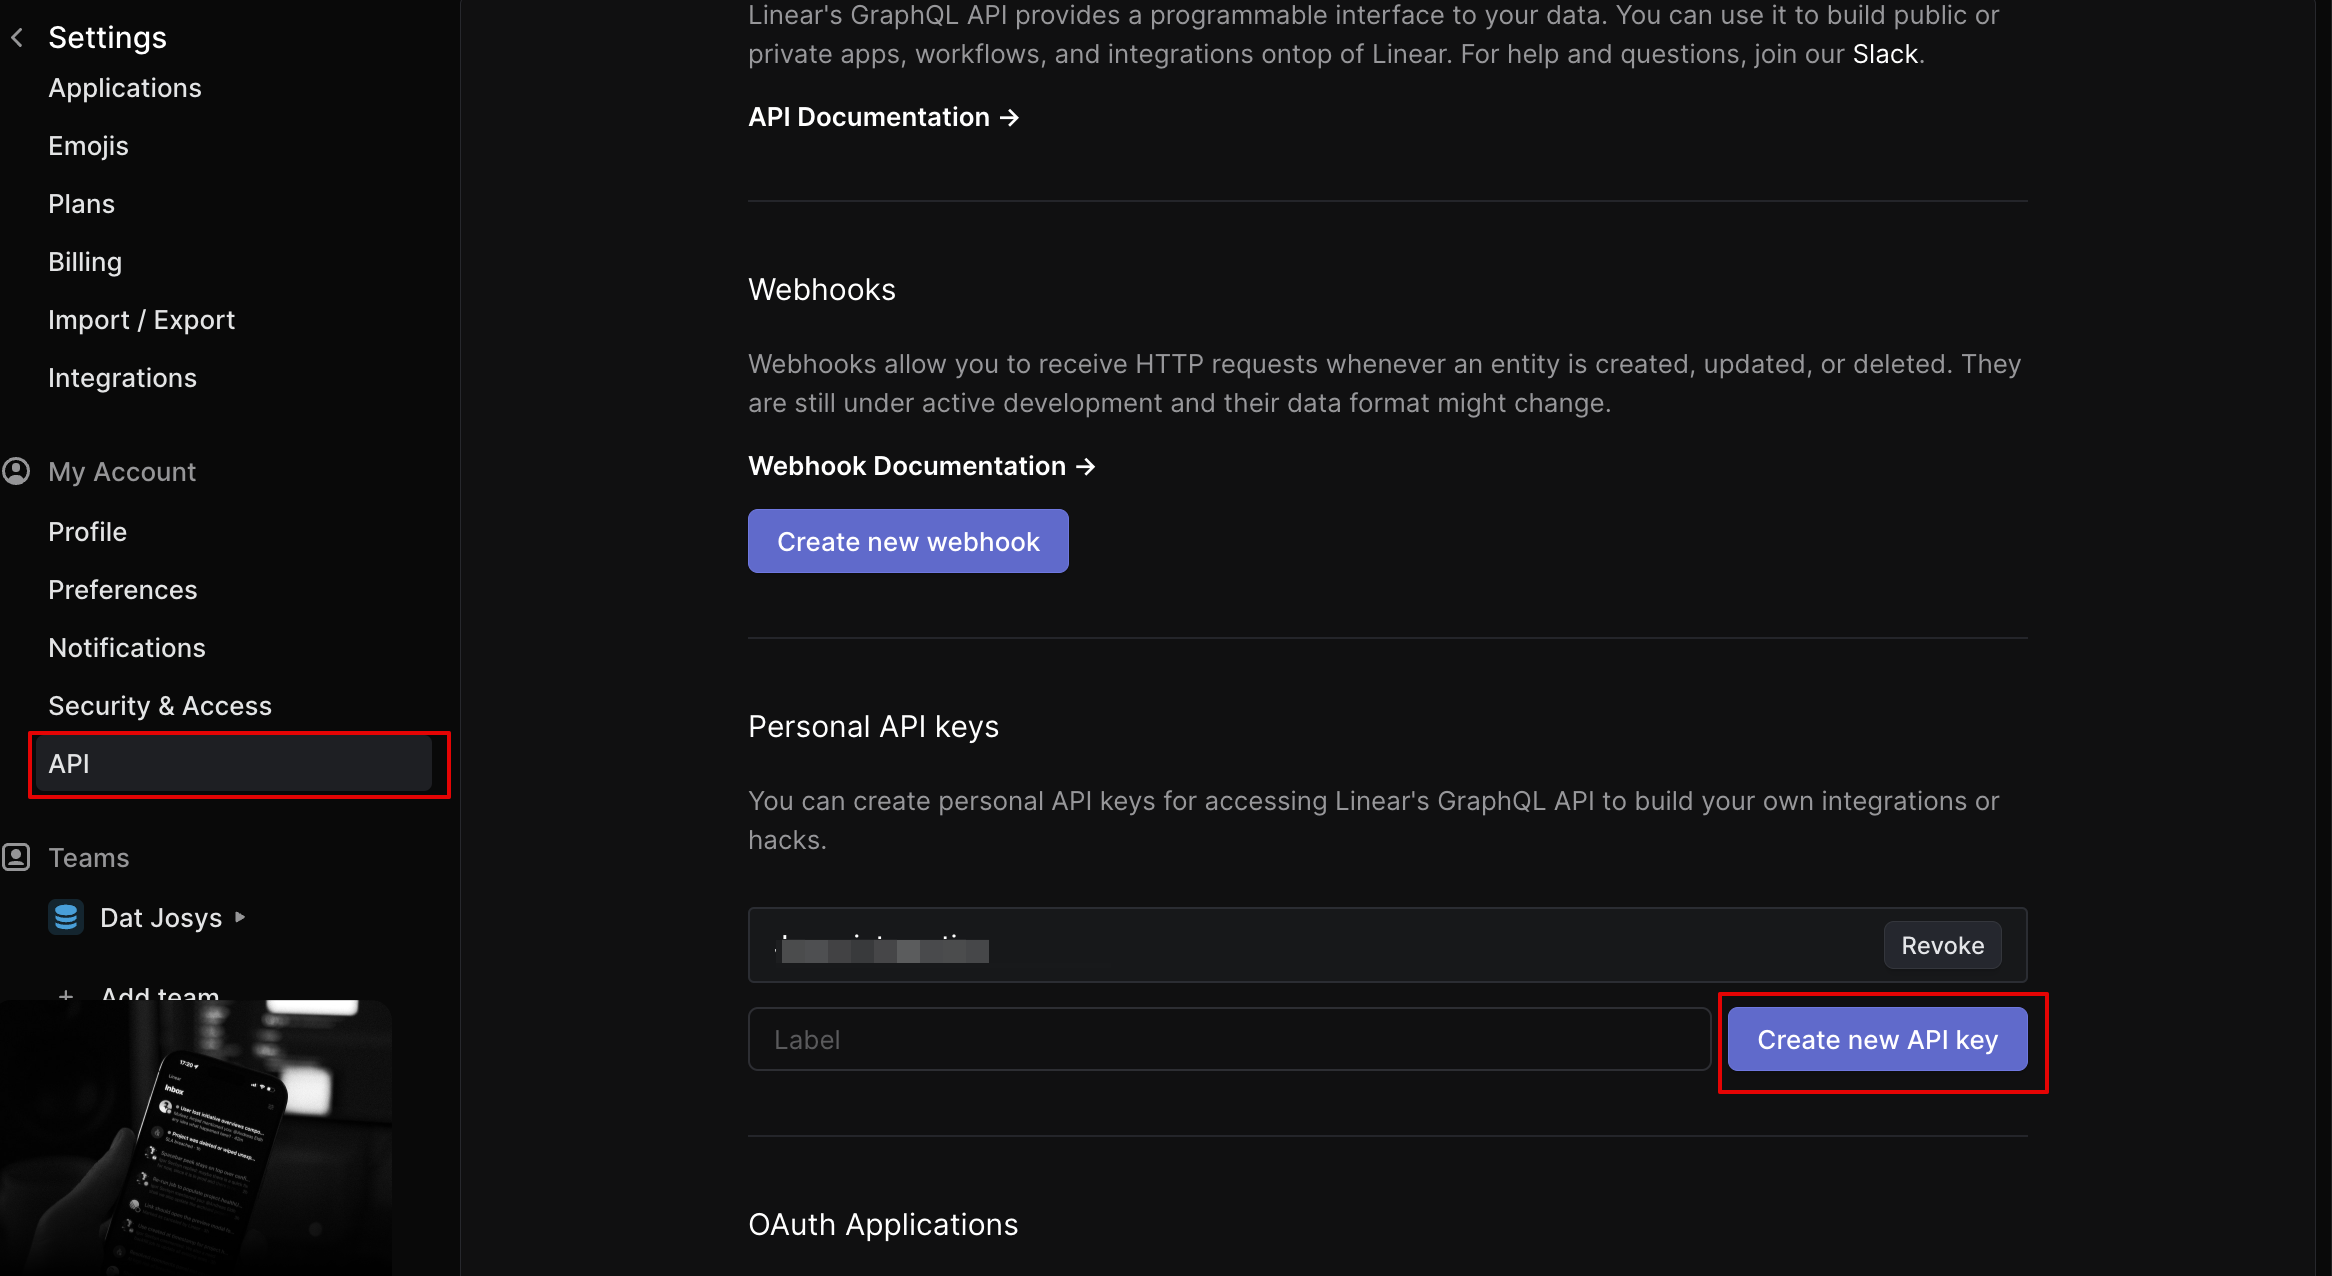Click the Create new API key button
Image resolution: width=2332 pixels, height=1276 pixels.
tap(1877, 1039)
